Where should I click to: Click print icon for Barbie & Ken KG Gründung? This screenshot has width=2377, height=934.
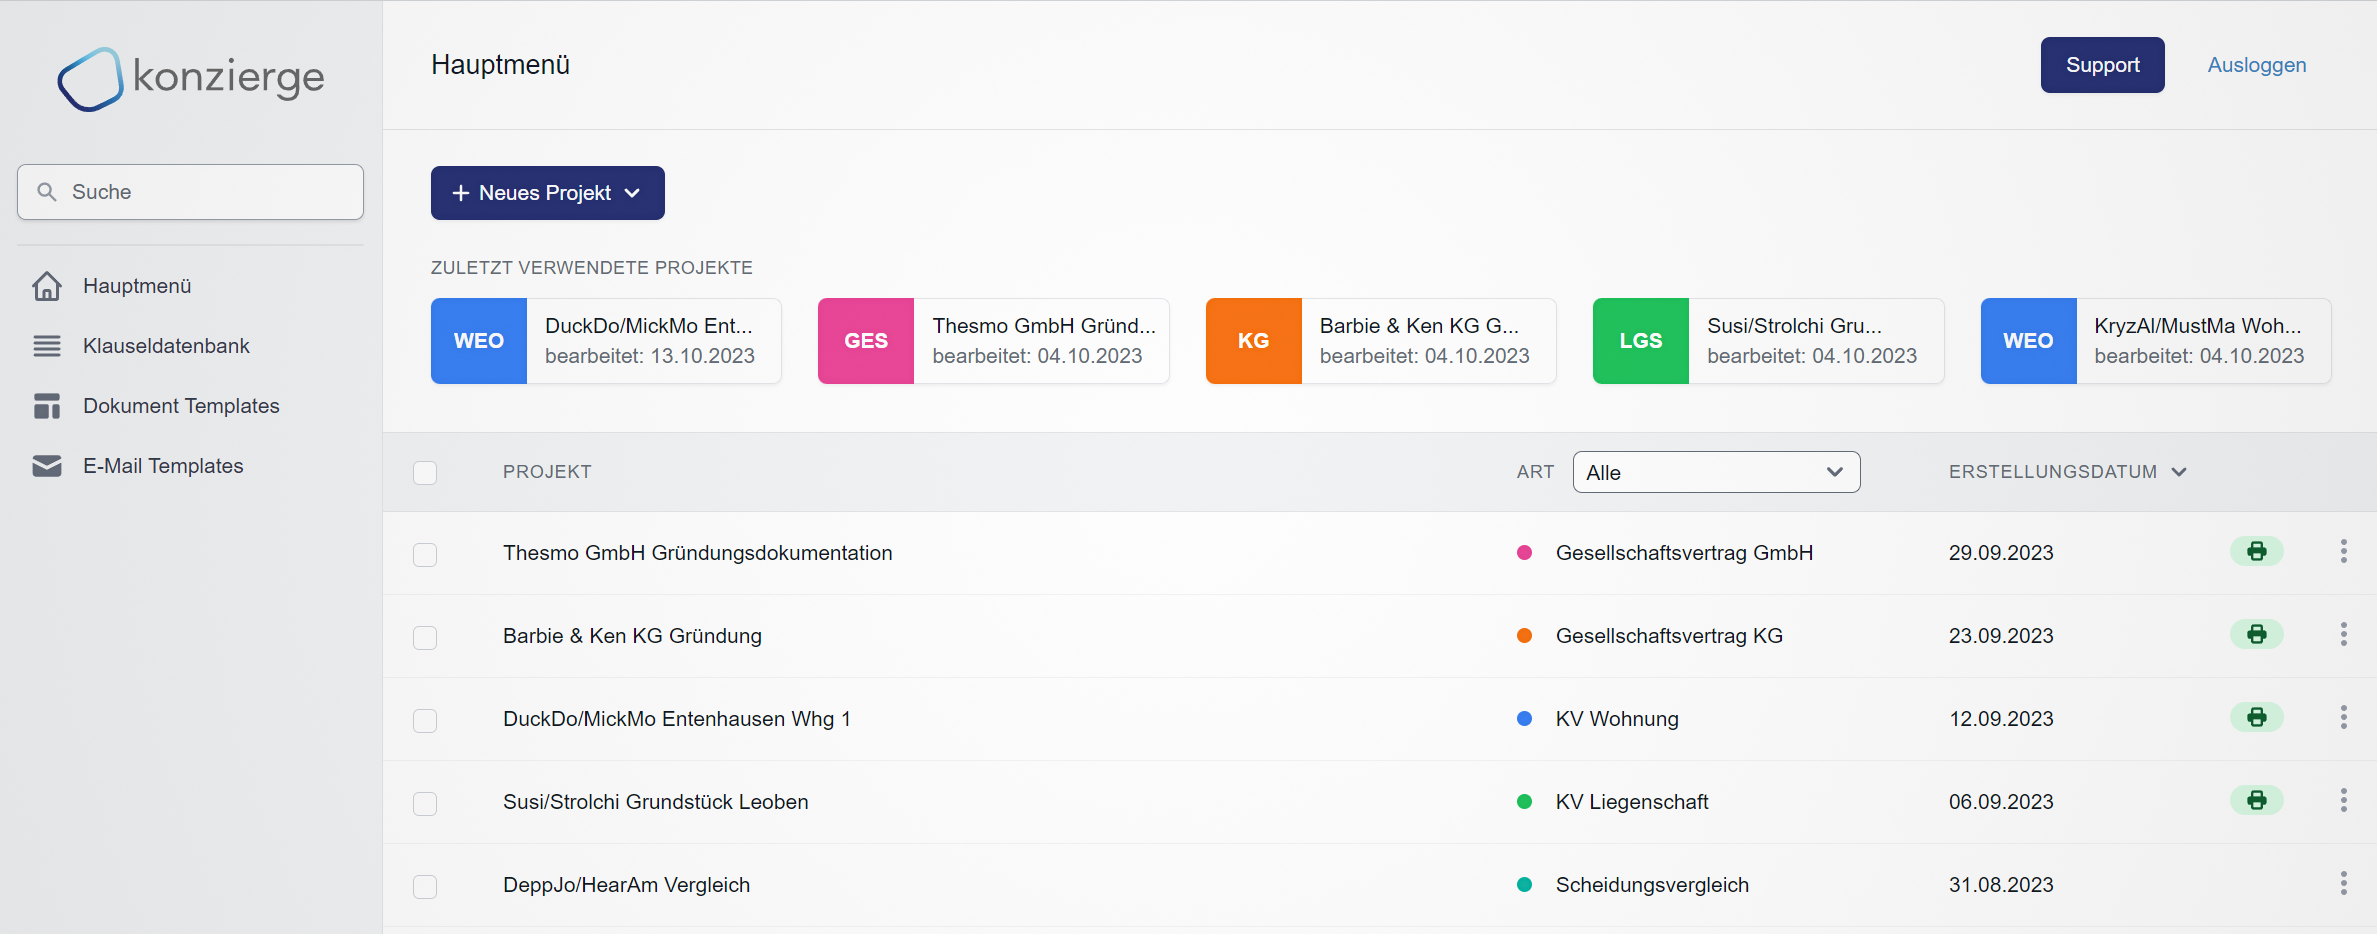(x=2256, y=635)
